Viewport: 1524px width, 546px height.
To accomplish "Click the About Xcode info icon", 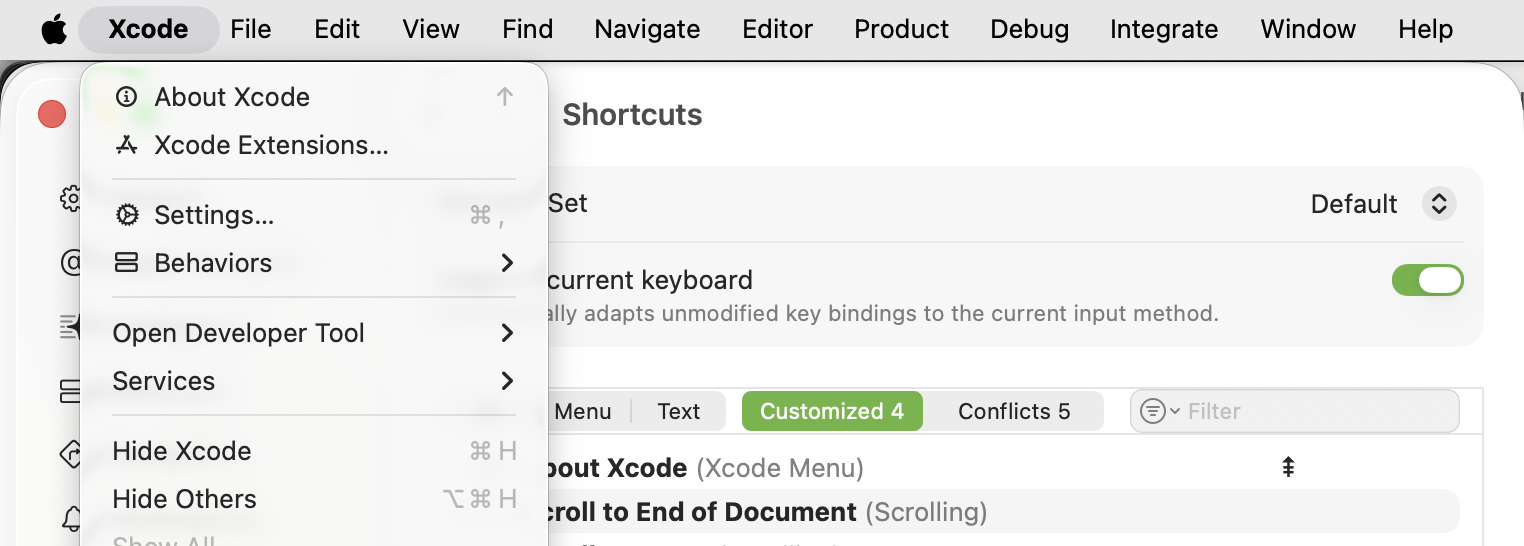I will click(x=127, y=97).
